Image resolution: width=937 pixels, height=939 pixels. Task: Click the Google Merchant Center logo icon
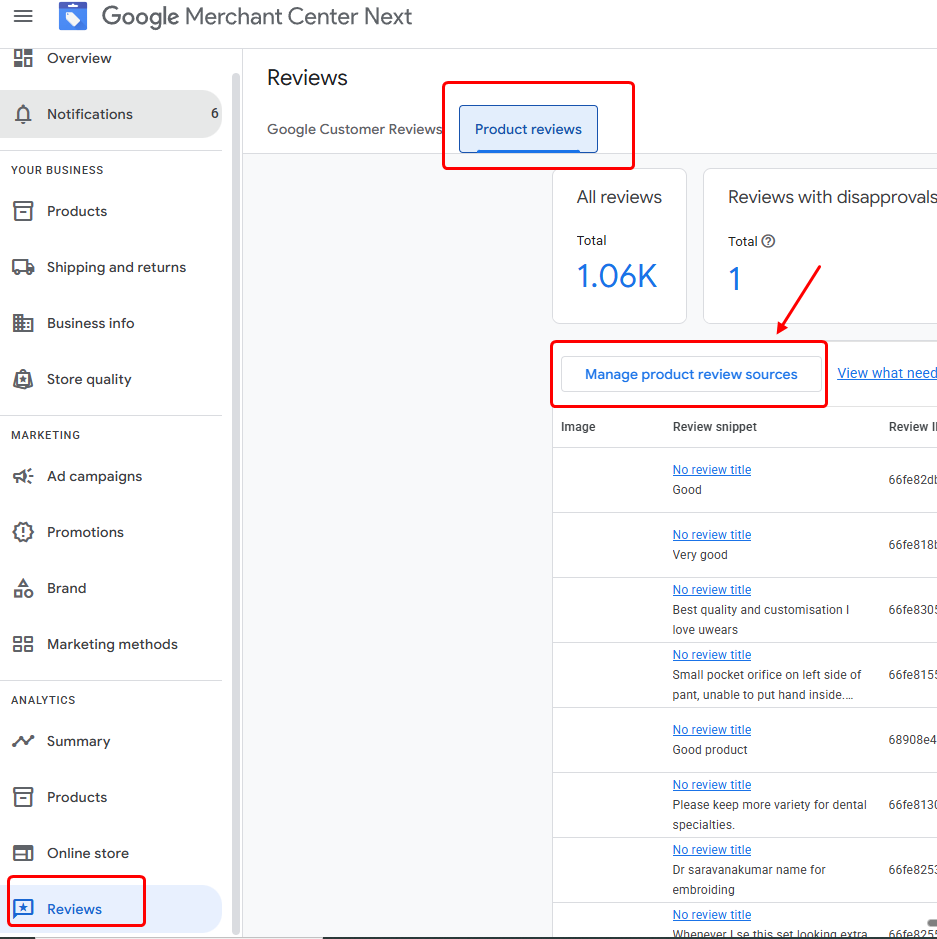(73, 17)
